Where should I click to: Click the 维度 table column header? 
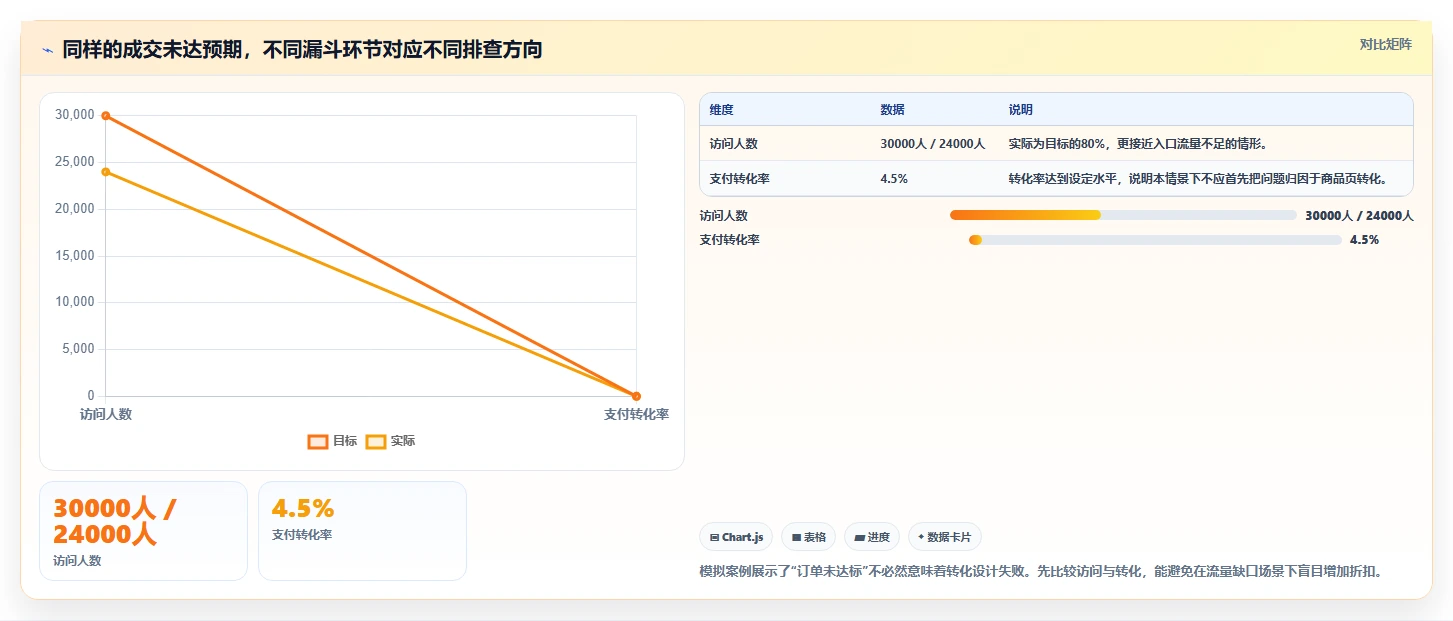click(721, 110)
